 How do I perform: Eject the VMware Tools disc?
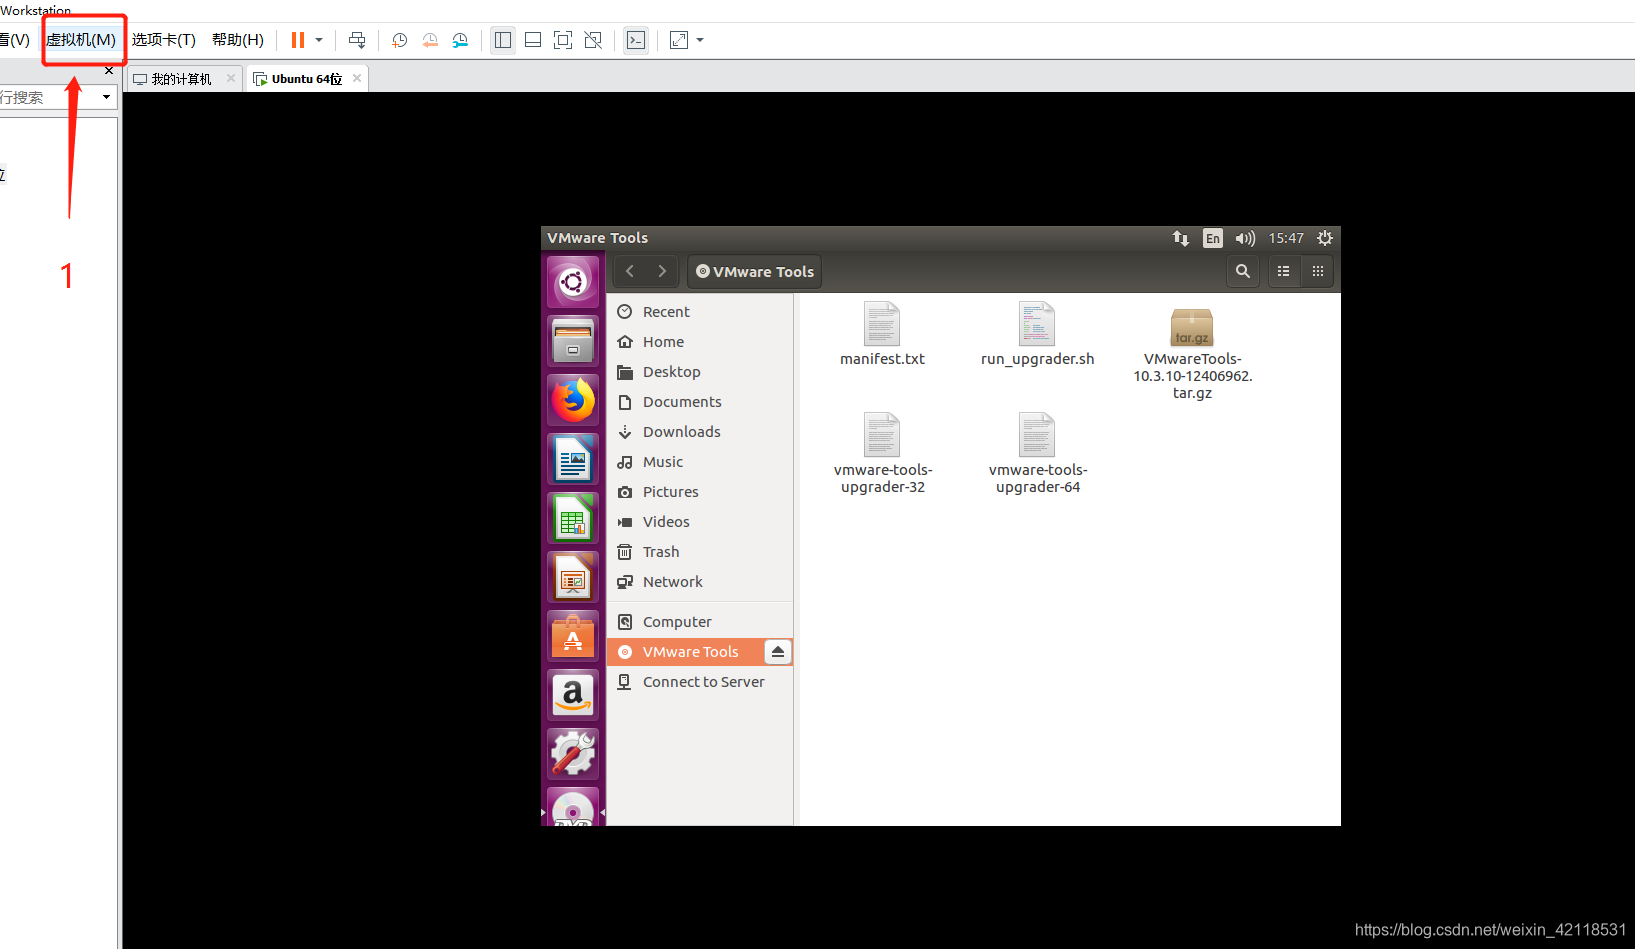coord(778,652)
